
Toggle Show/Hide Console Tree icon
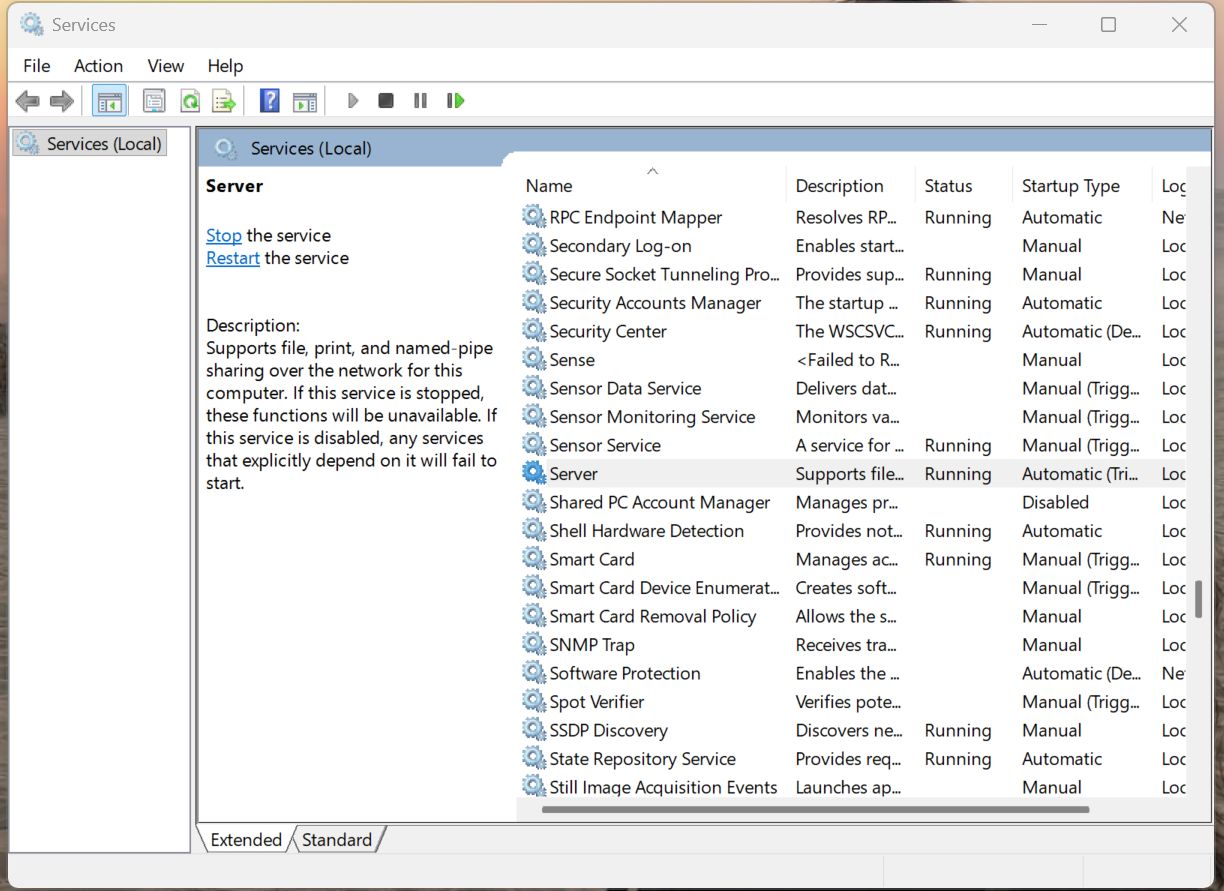[x=109, y=101]
